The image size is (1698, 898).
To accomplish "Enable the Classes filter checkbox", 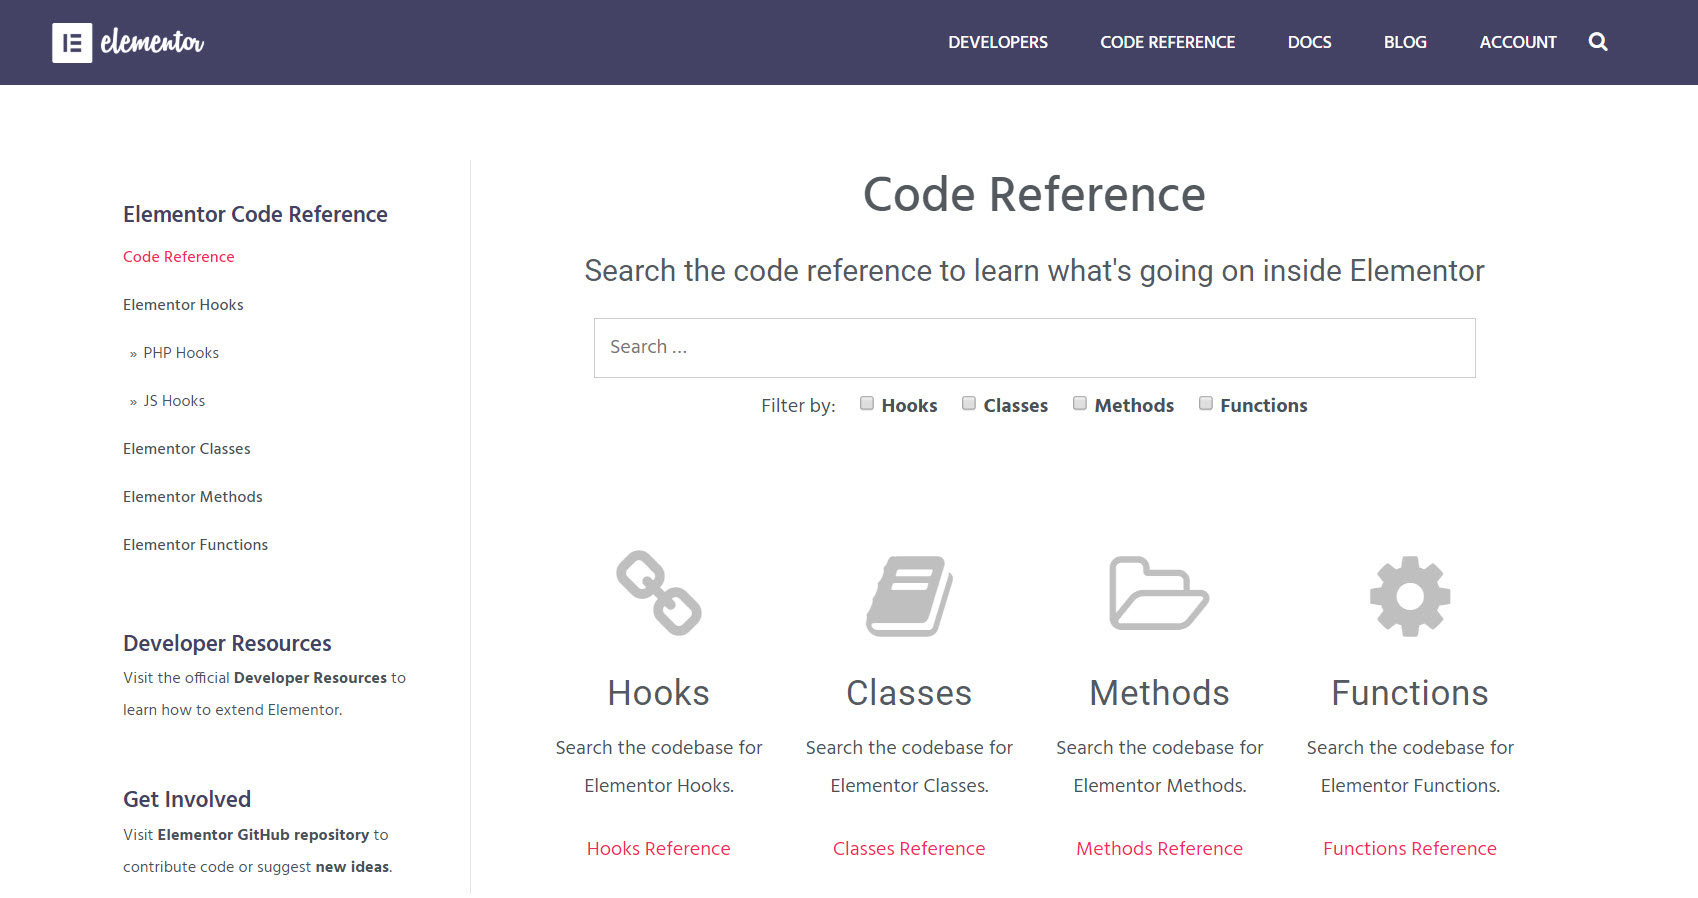I will coord(969,403).
